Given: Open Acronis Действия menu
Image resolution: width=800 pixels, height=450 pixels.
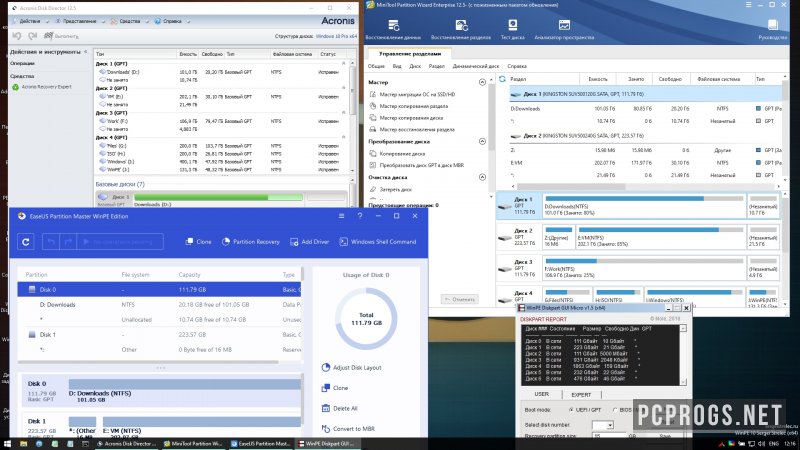Looking at the screenshot, I should click(30, 21).
